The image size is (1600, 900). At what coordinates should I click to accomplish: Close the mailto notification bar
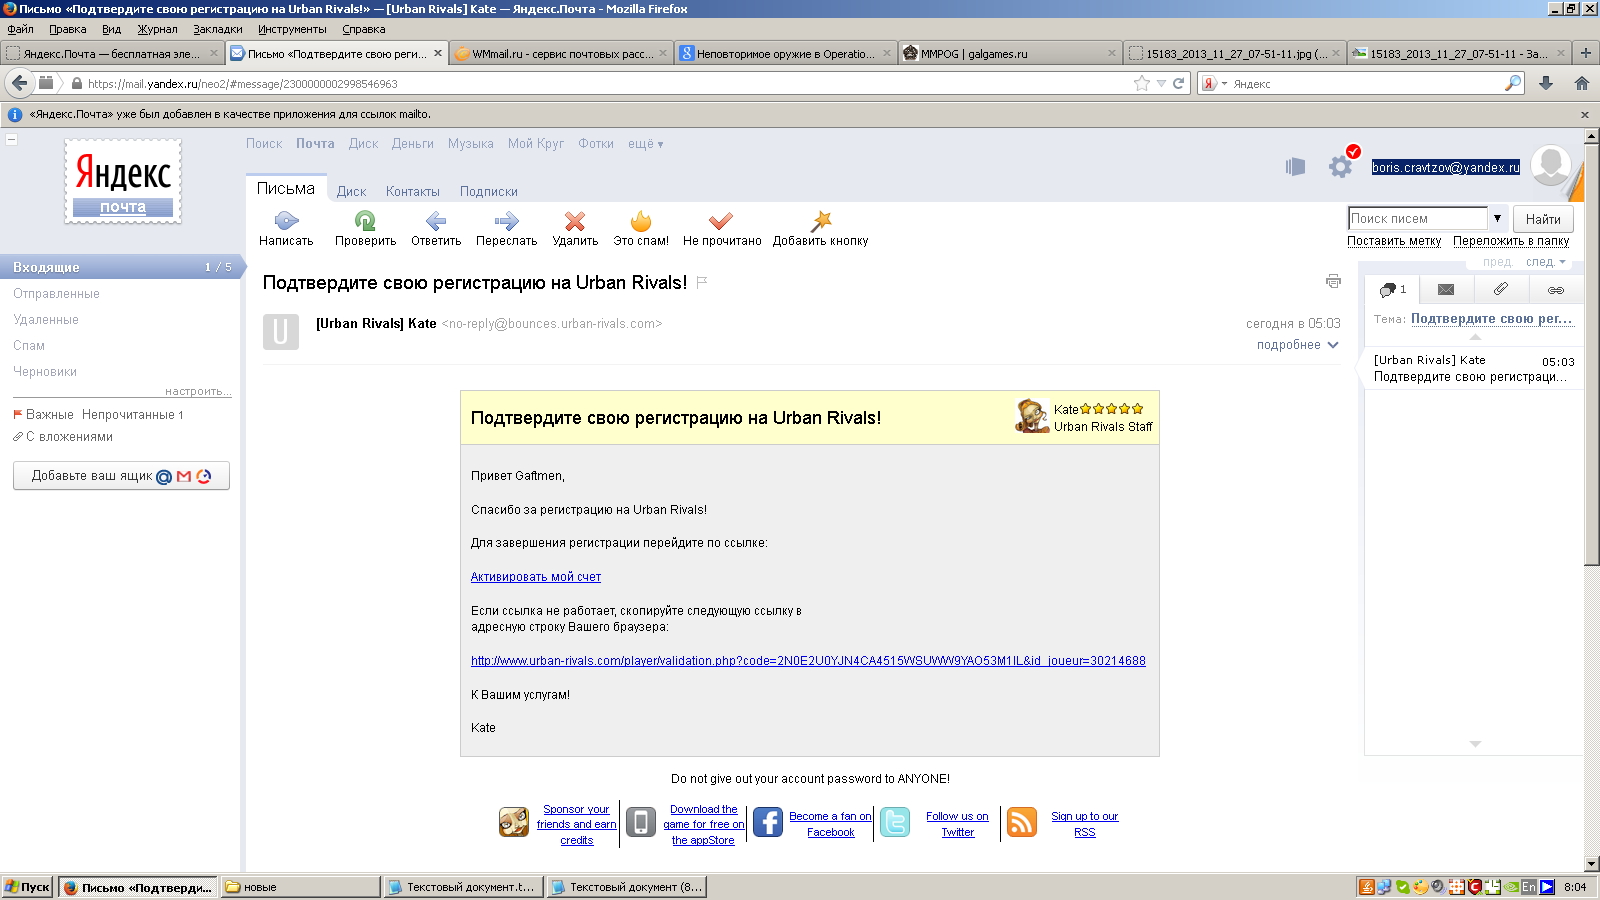pos(1585,115)
